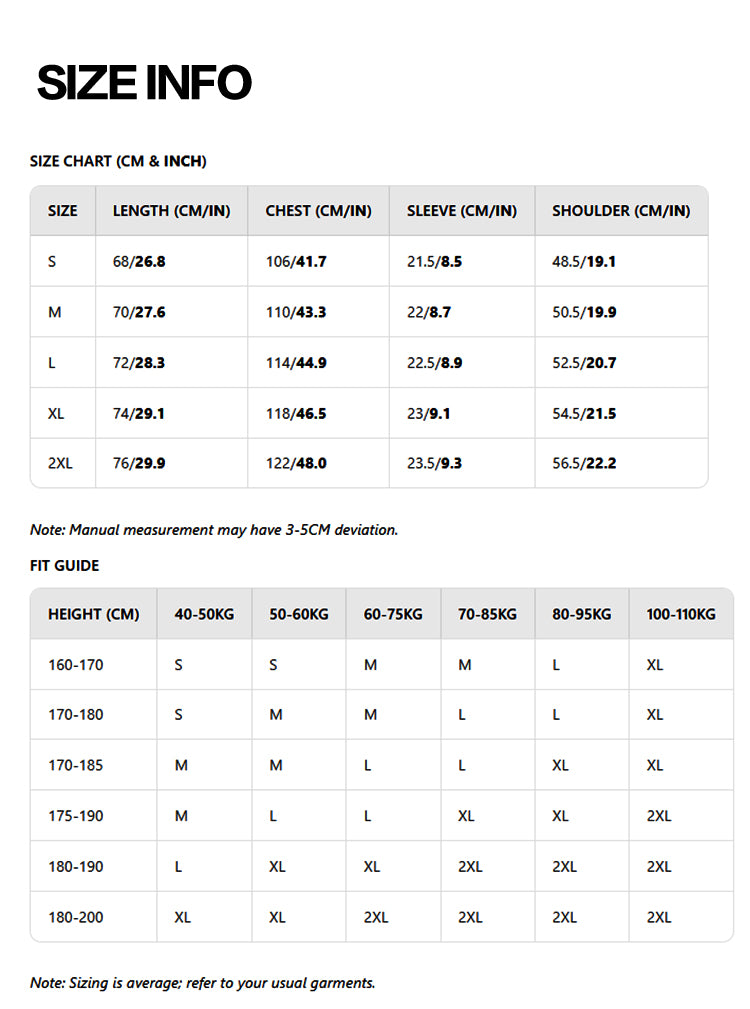Image resolution: width=750 pixels, height=1009 pixels.
Task: Select the 68/26.8 length cell
Action: click(x=139, y=262)
